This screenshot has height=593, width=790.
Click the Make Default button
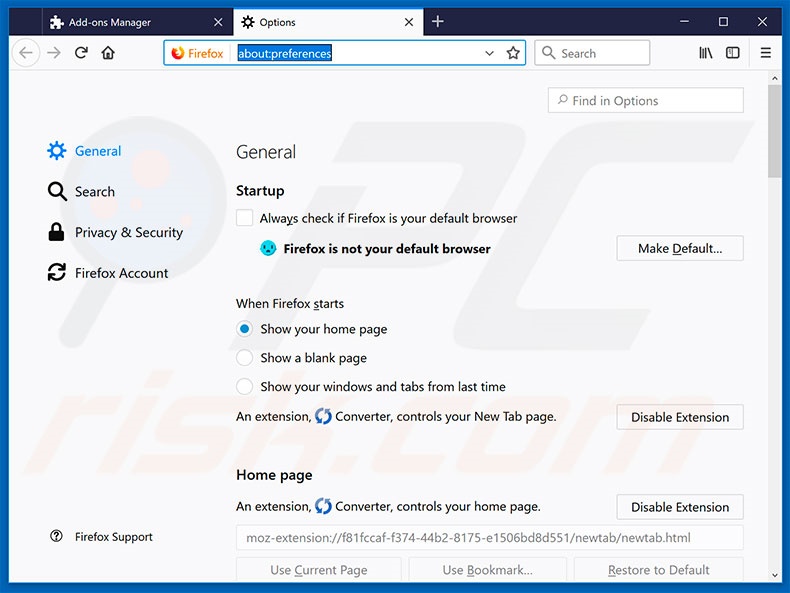(679, 248)
